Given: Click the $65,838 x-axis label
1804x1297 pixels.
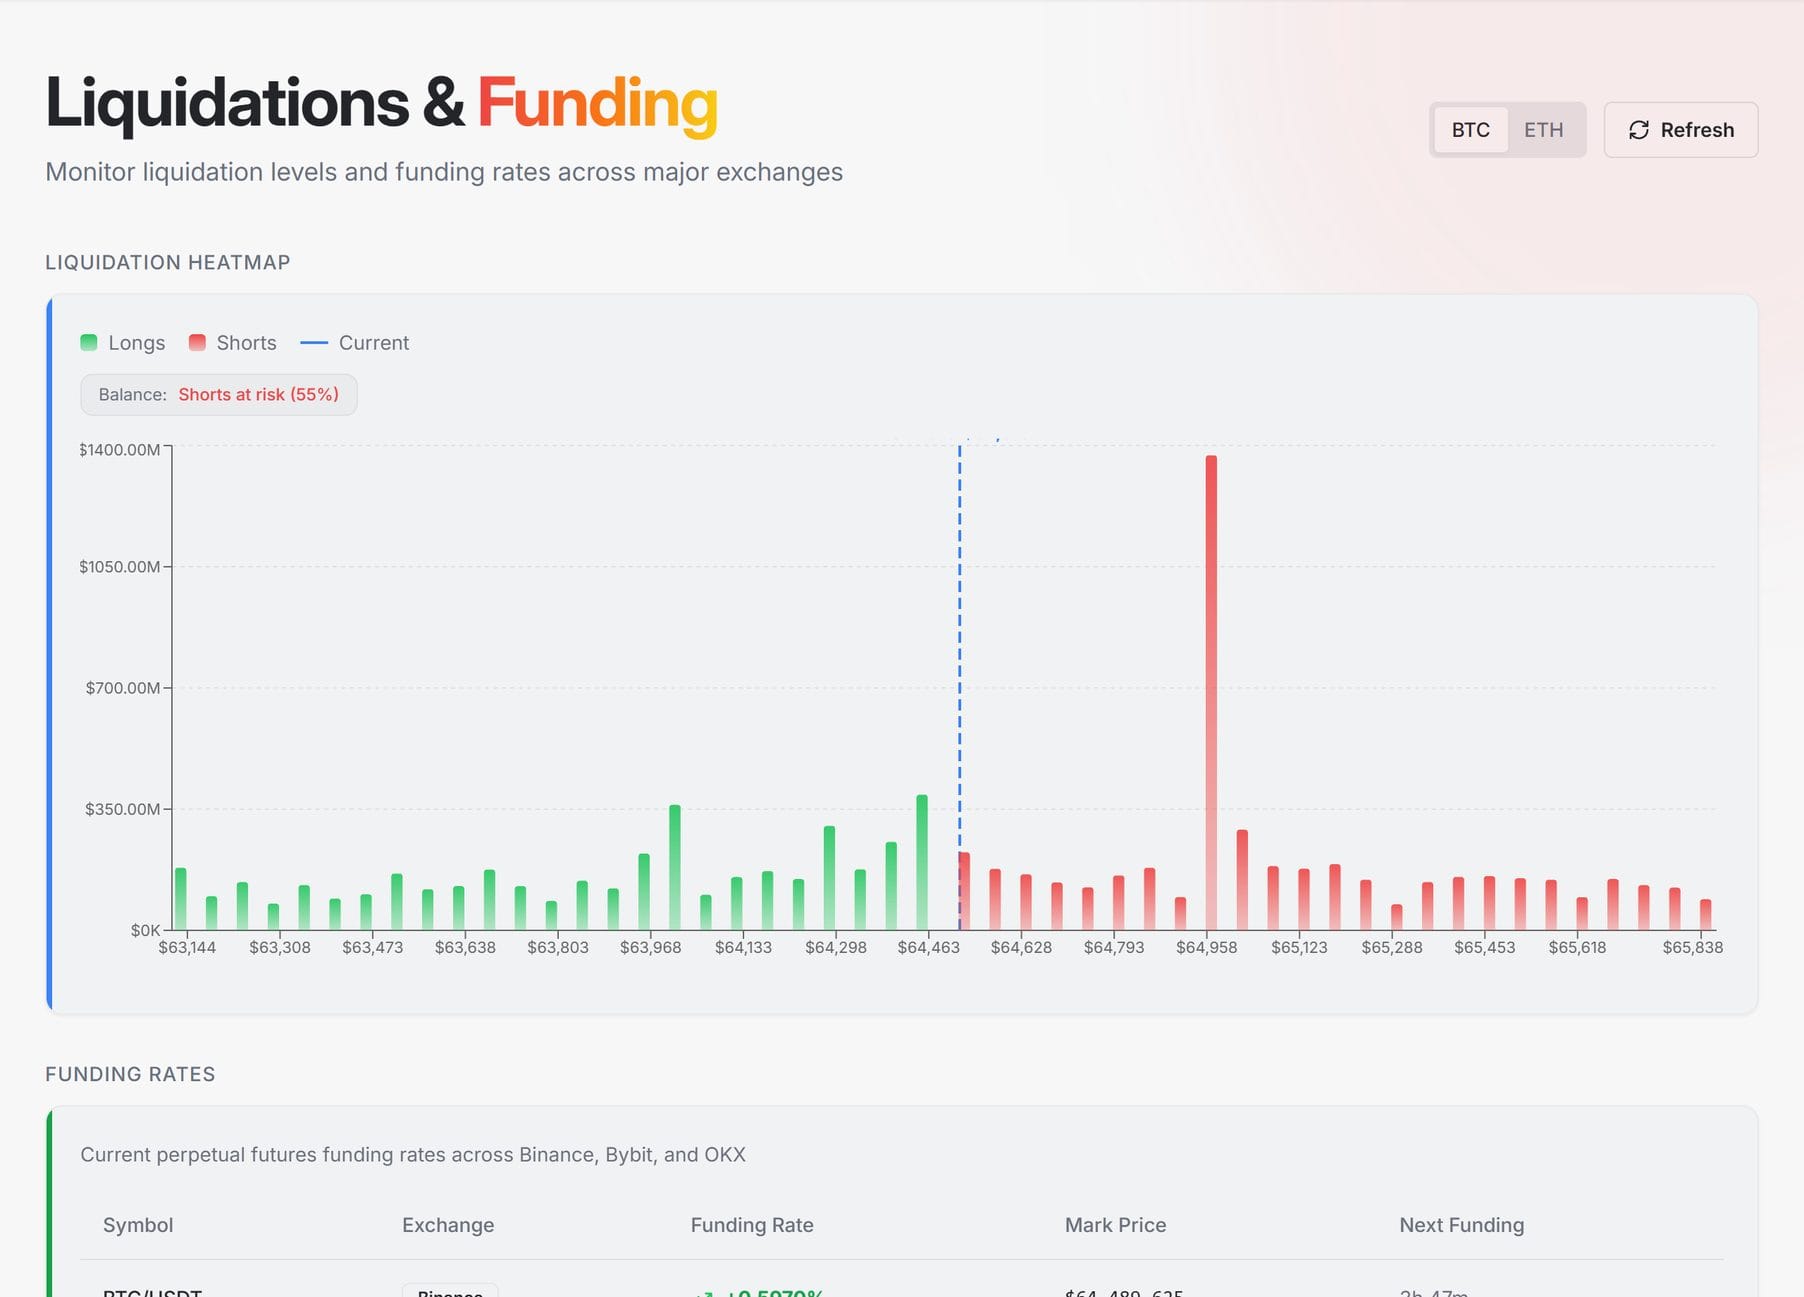Looking at the screenshot, I should point(1693,947).
